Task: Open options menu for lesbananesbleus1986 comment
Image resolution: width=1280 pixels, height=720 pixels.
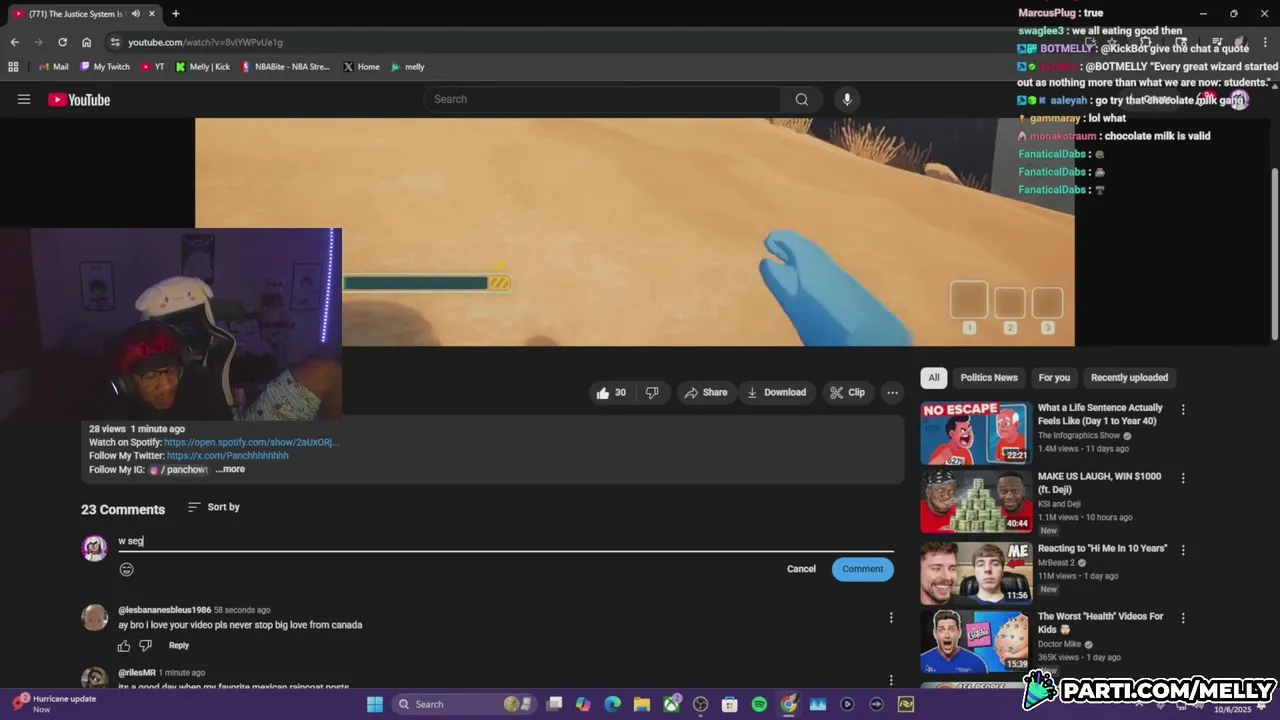Action: click(x=891, y=618)
